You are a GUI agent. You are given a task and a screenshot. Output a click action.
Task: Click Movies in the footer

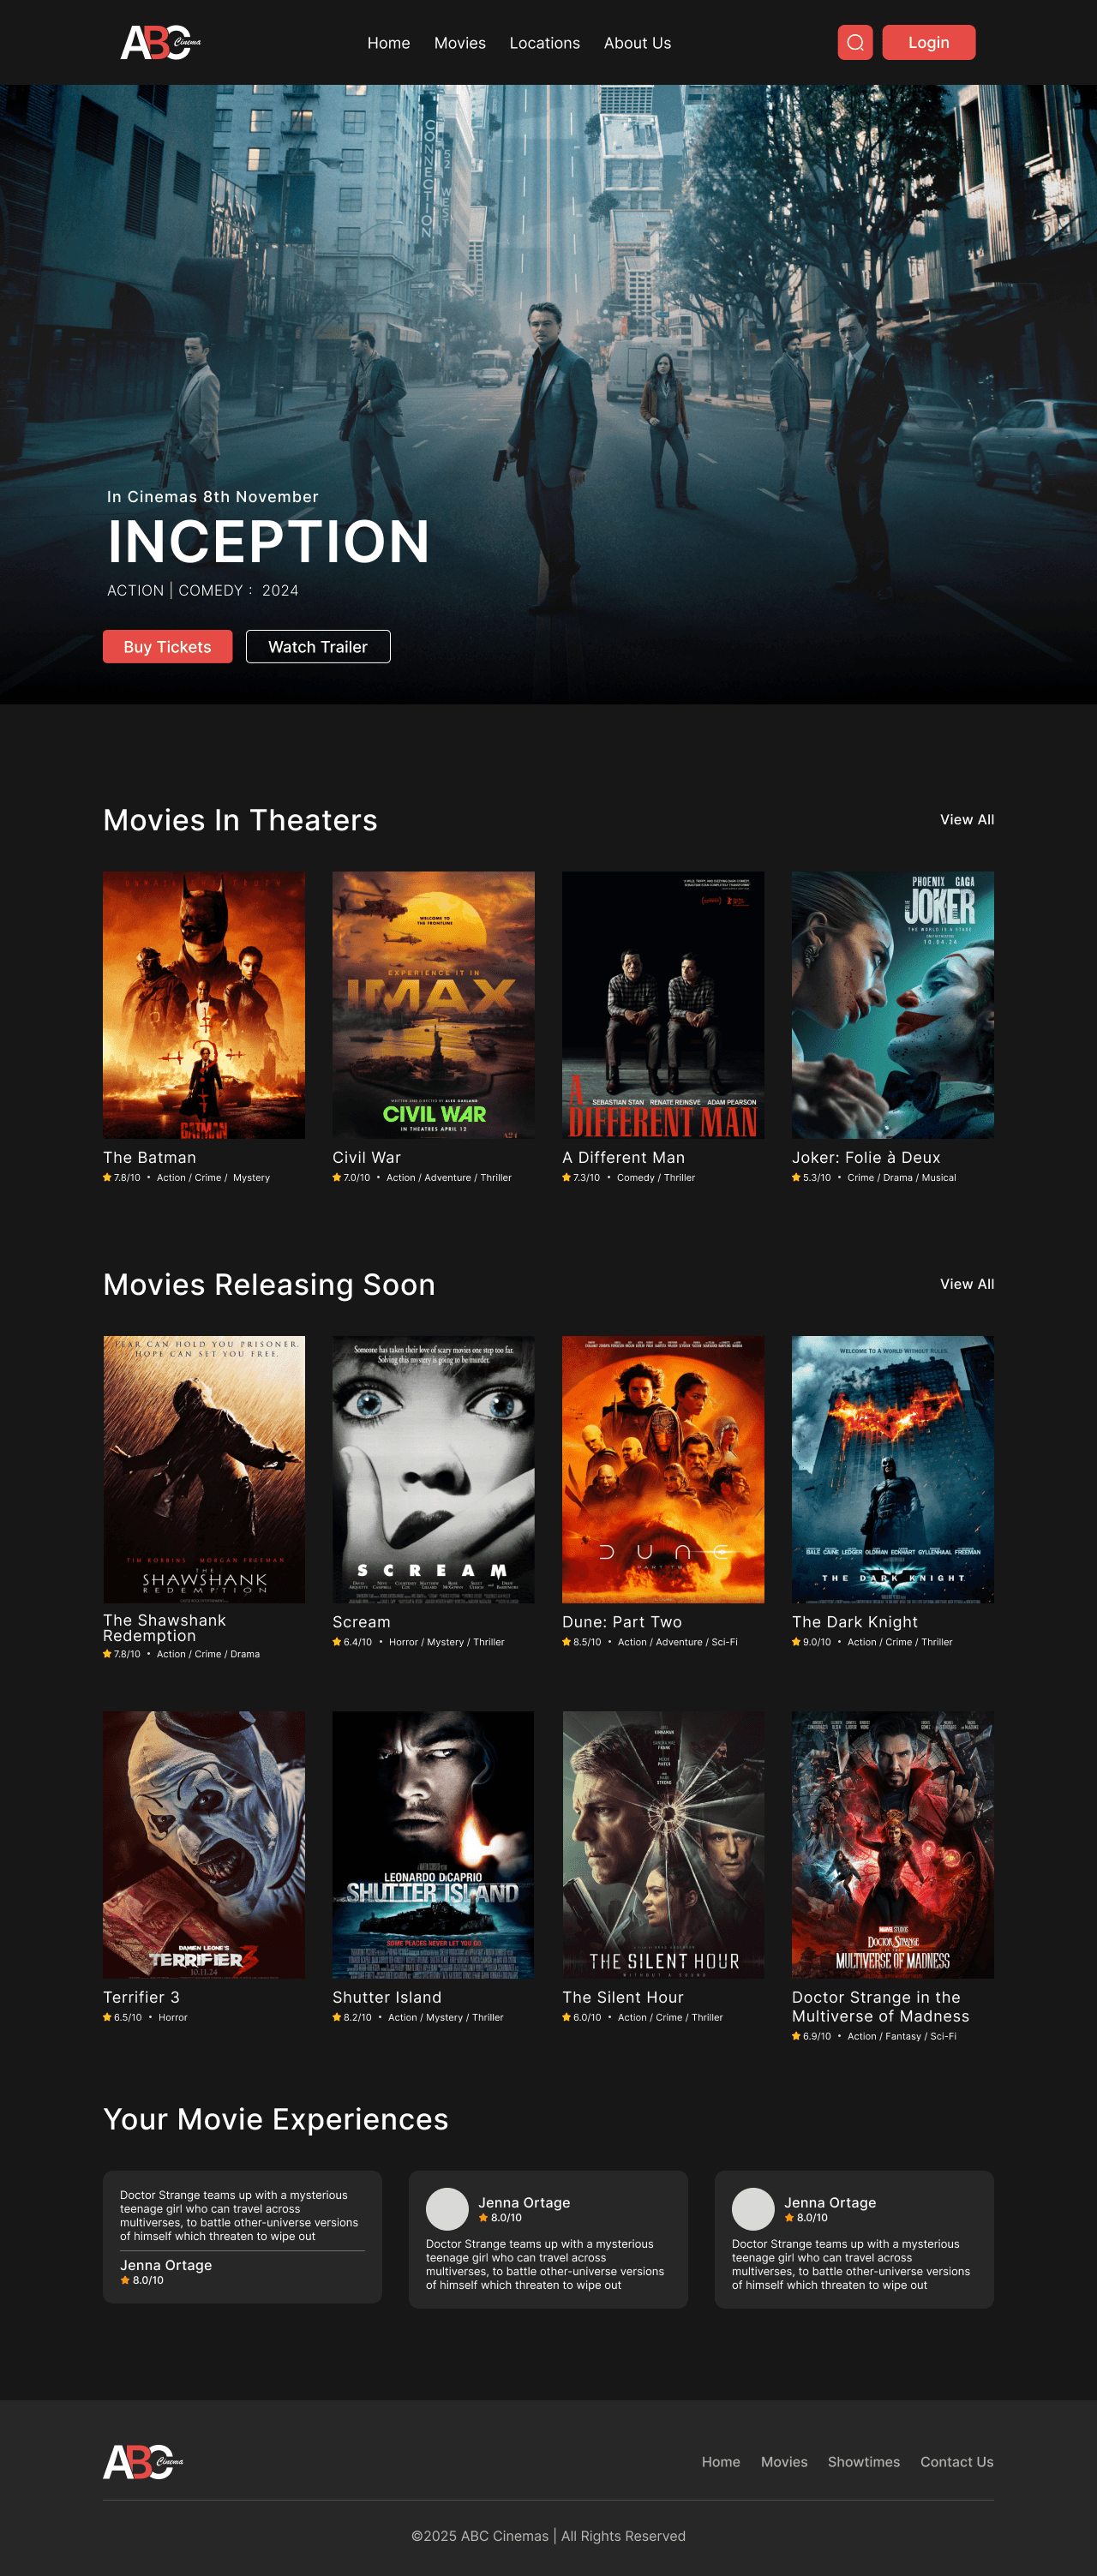(x=784, y=2462)
